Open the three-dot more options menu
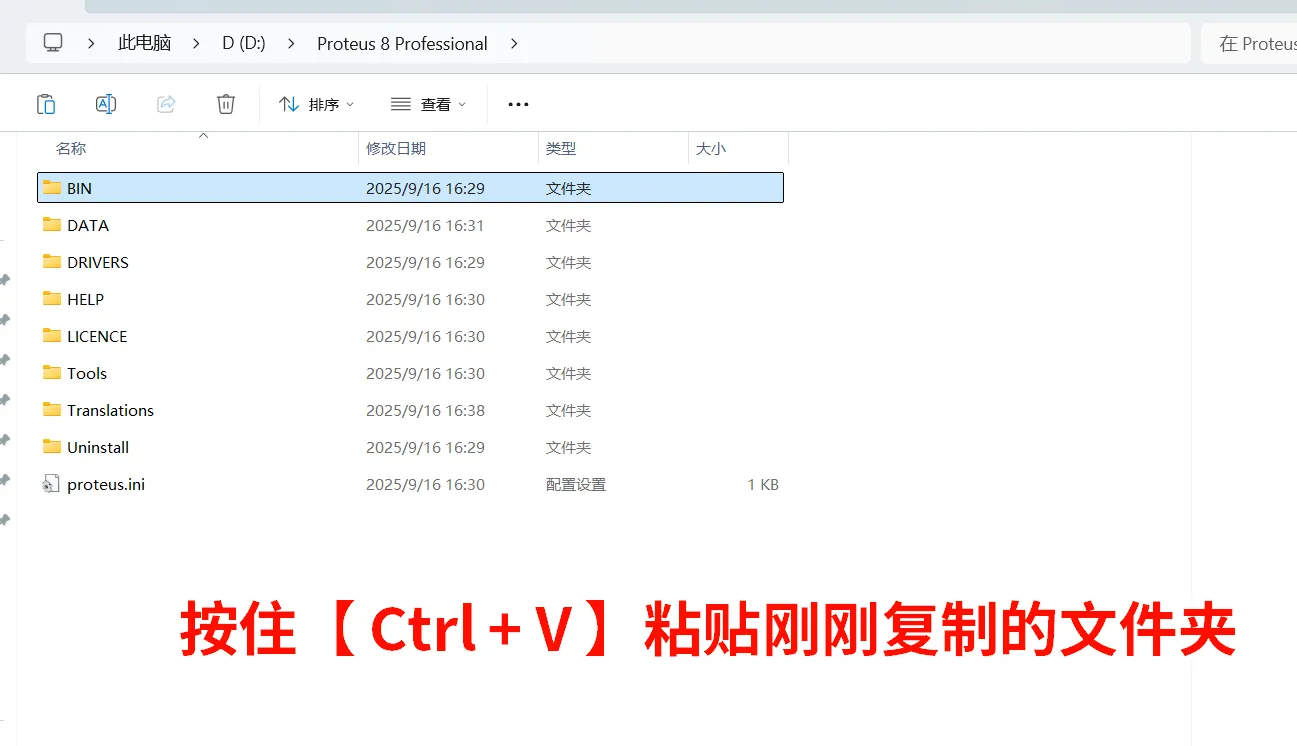This screenshot has width=1297, height=746. tap(518, 104)
